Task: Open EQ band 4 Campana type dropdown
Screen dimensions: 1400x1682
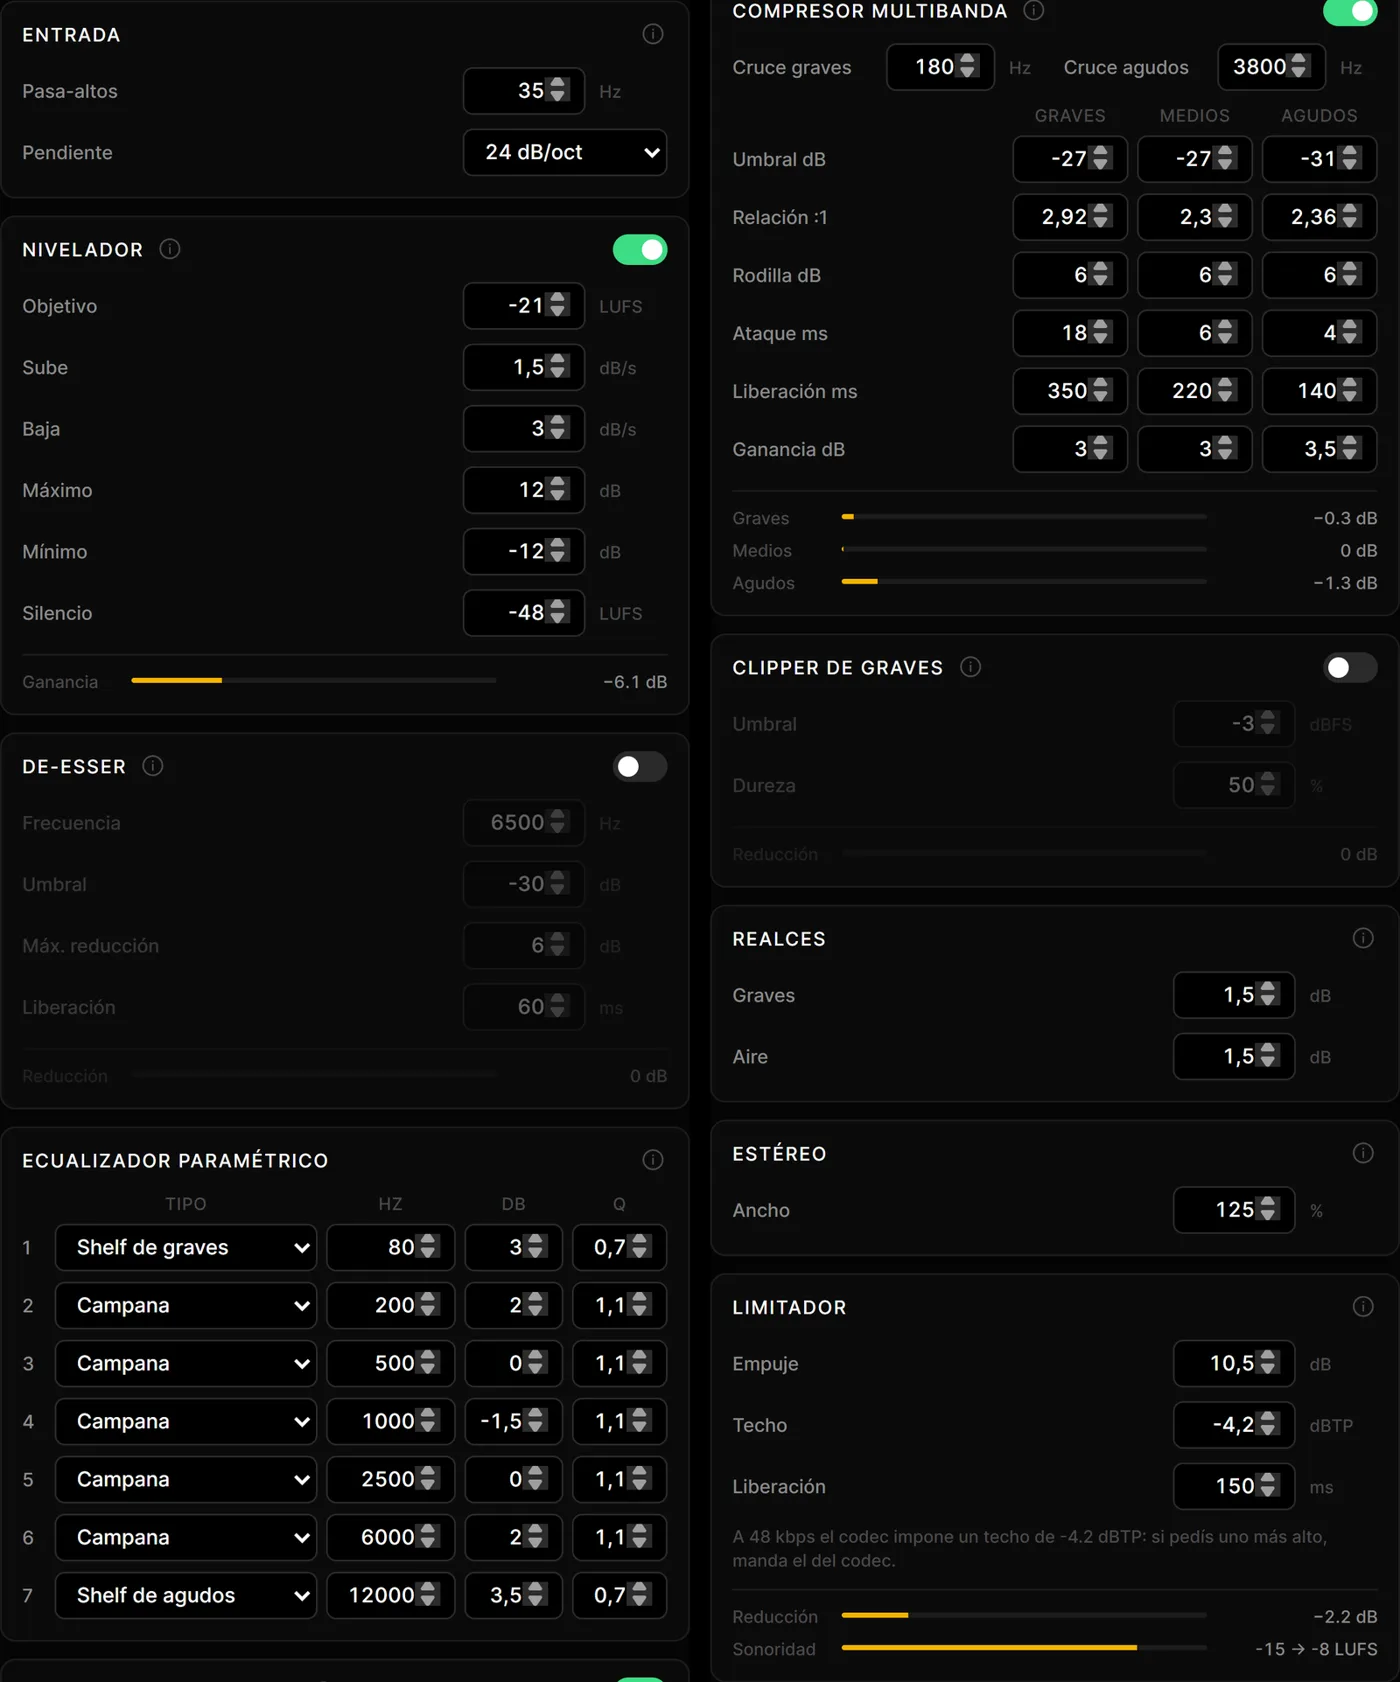Action: pyautogui.click(x=186, y=1422)
